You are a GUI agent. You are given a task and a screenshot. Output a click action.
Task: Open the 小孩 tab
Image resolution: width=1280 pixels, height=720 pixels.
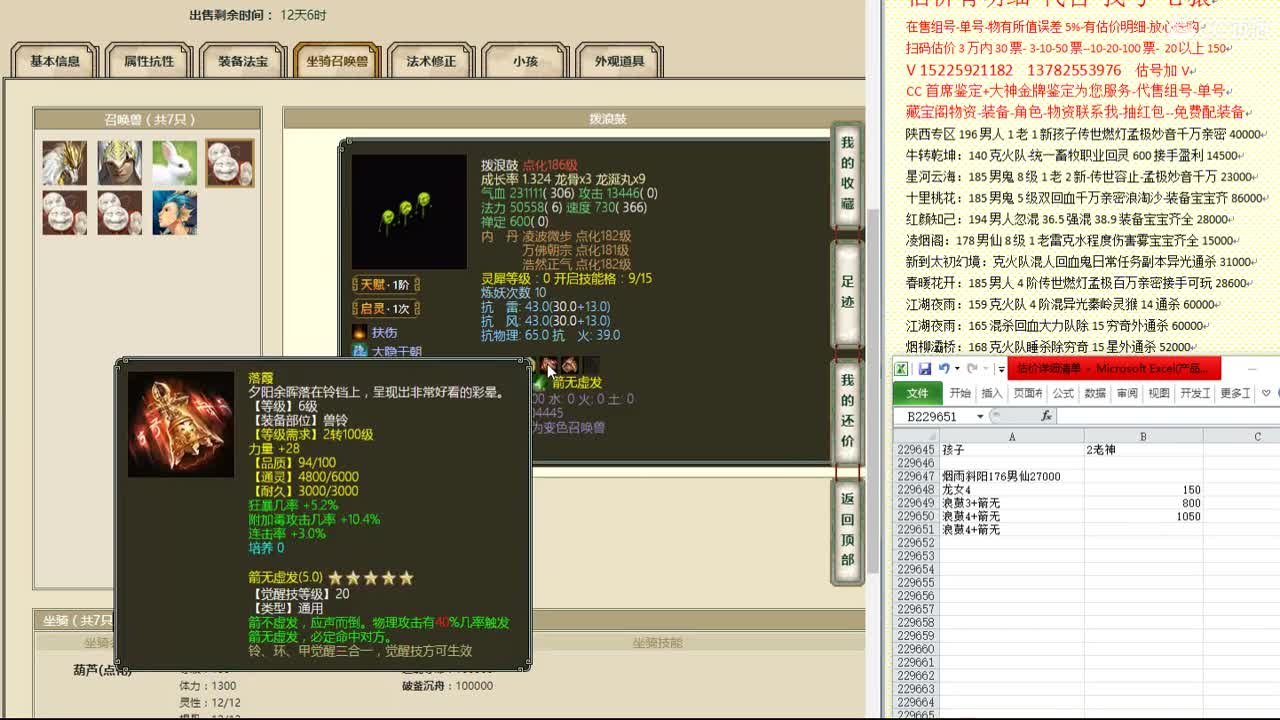[525, 61]
